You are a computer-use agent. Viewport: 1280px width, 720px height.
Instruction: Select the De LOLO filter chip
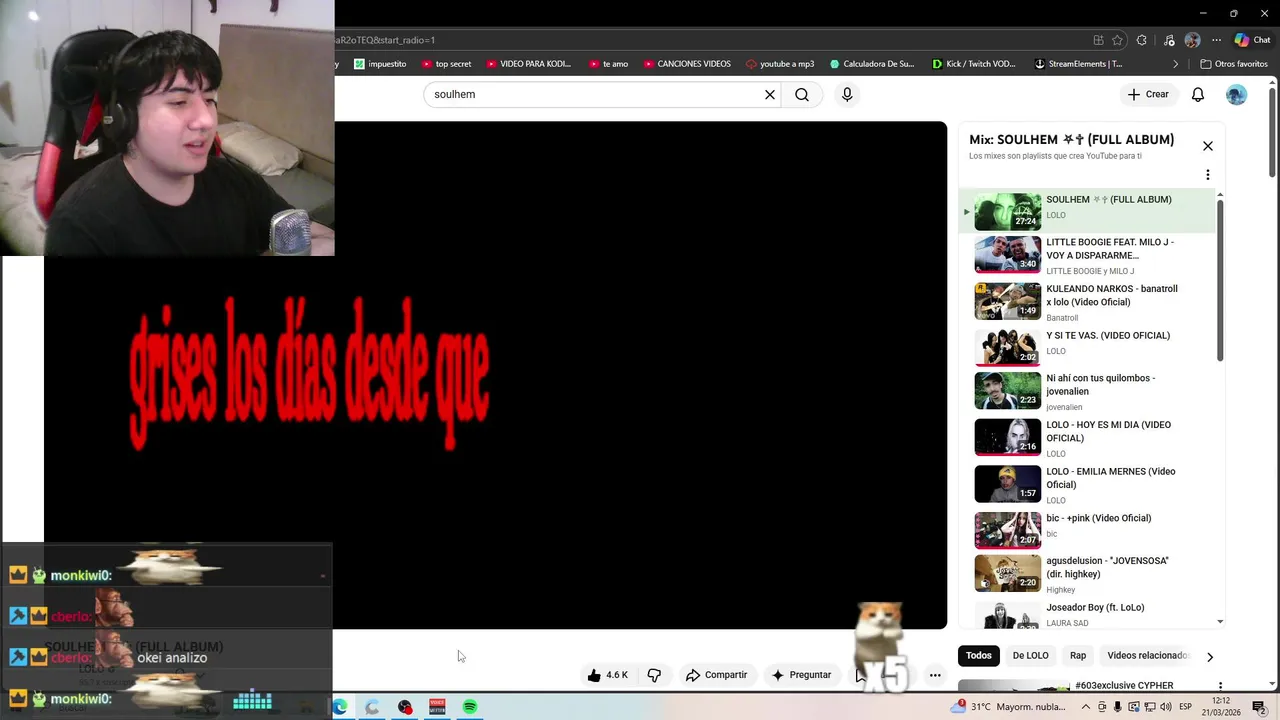coord(1030,656)
